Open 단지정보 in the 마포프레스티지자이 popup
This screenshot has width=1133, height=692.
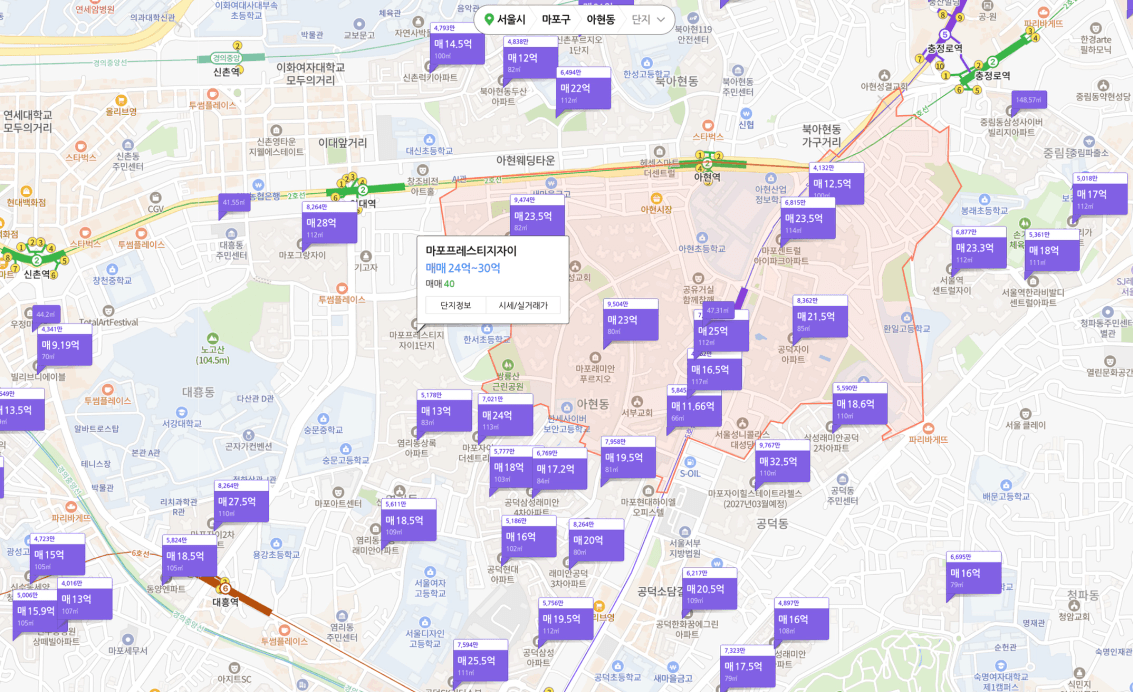point(455,306)
